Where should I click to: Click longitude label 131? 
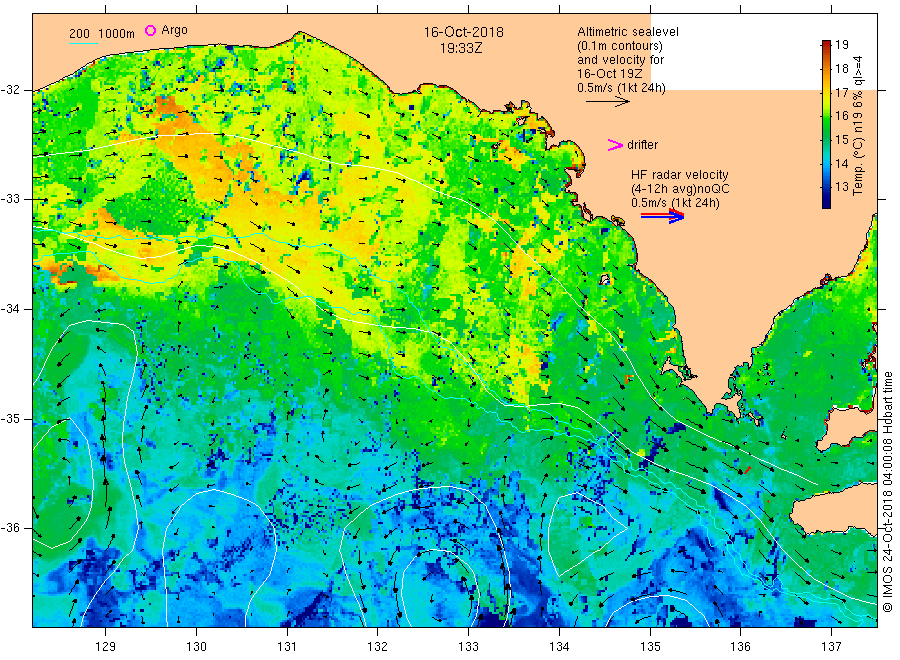coord(287,647)
